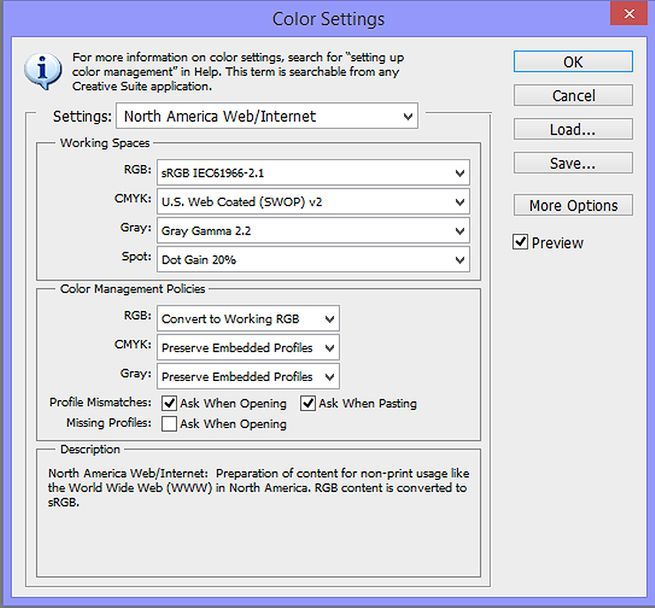655x608 pixels.
Task: Close the Color Settings dialog
Action: coord(629,14)
